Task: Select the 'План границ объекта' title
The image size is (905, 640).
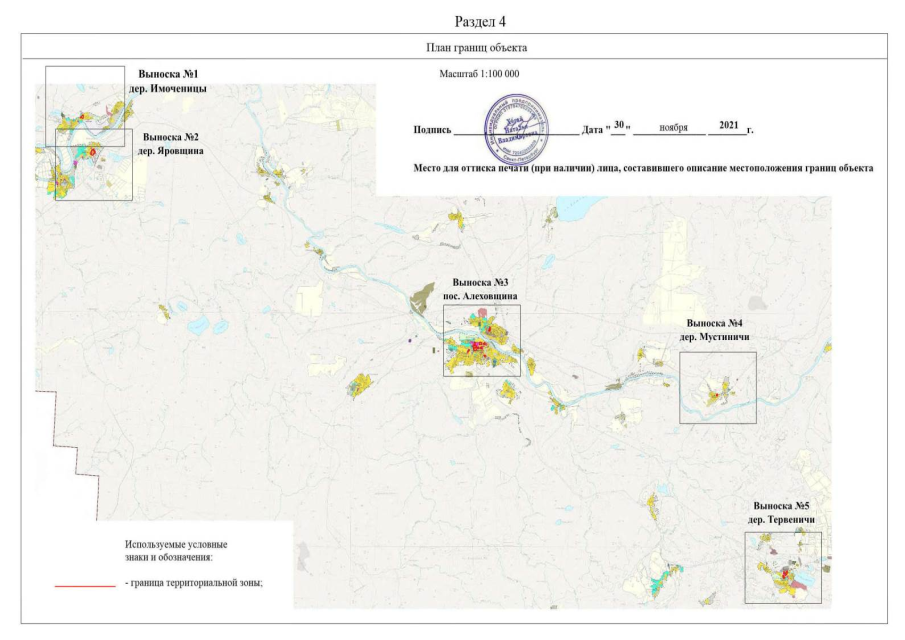Action: 452,47
